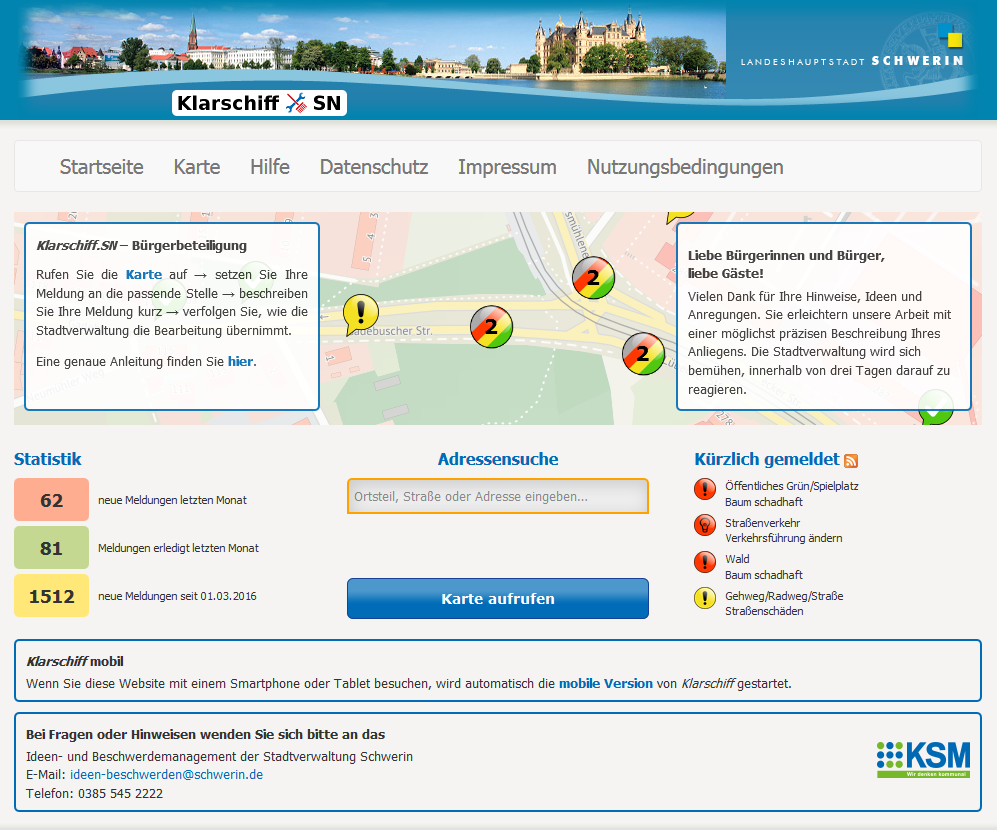Click the Klarschiff SN logo
Image resolution: width=997 pixels, height=830 pixels.
coord(259,103)
